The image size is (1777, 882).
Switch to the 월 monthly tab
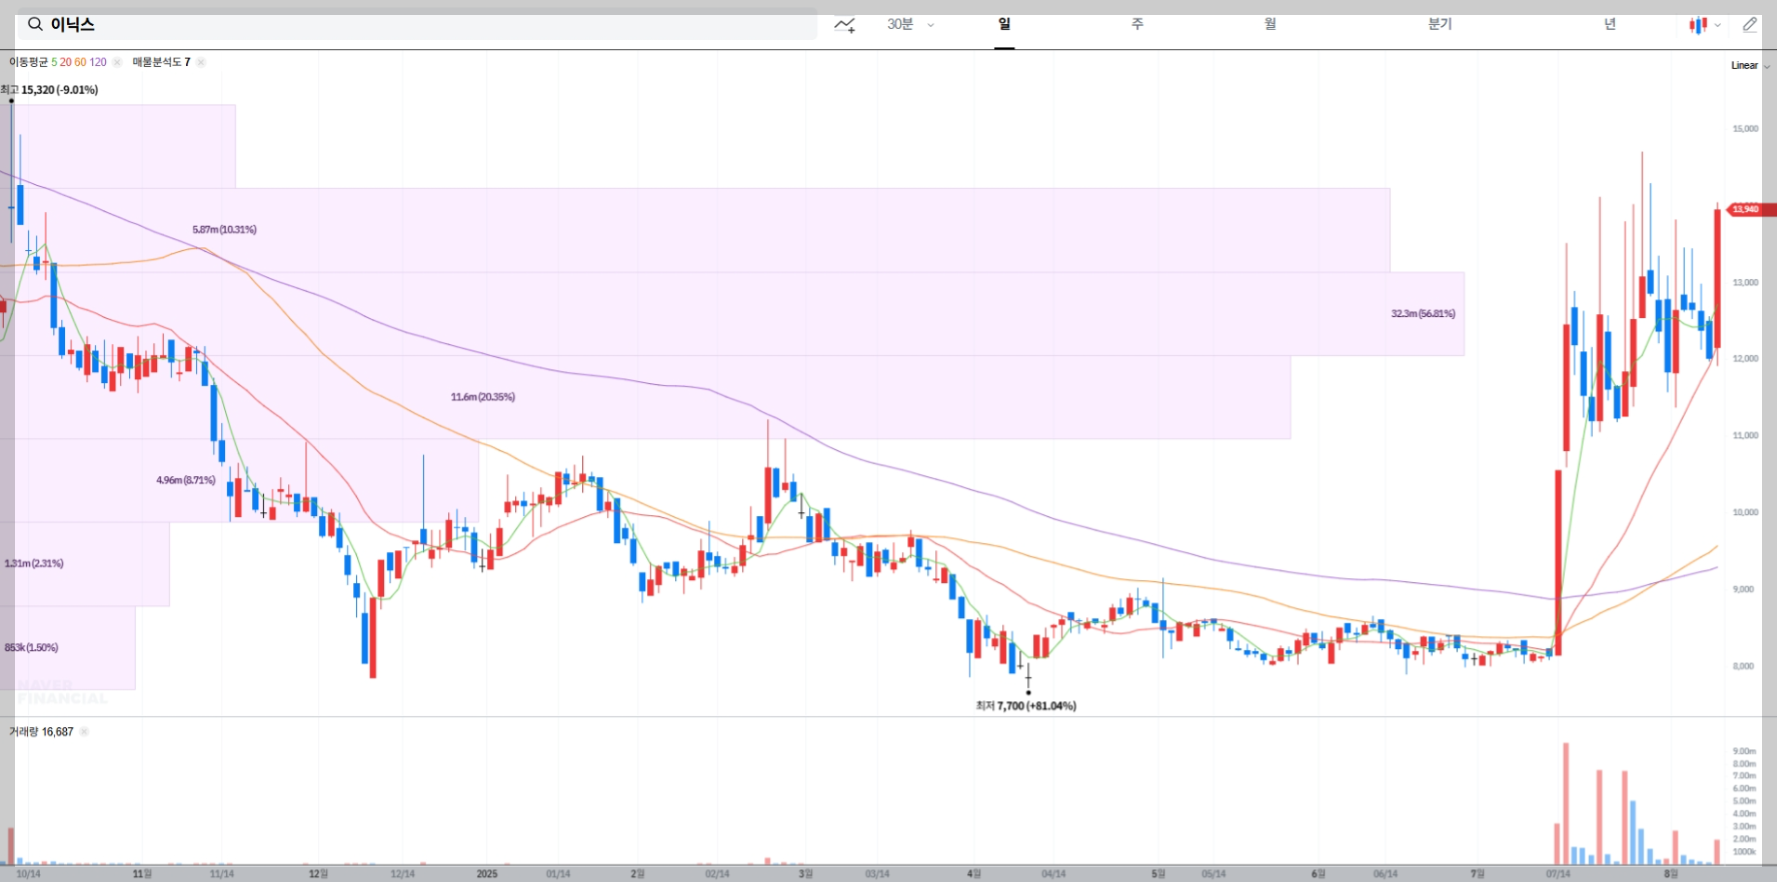click(x=1270, y=24)
